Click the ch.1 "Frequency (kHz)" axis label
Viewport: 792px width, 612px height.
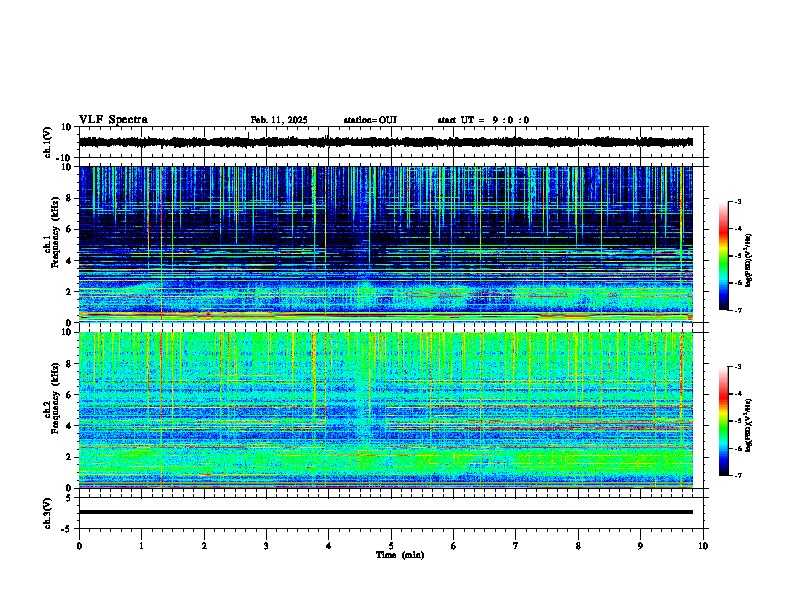coord(55,232)
